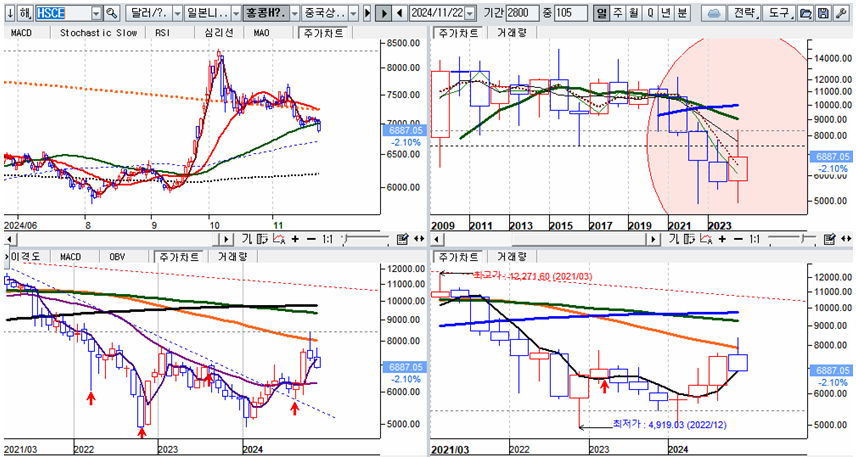Image resolution: width=856 pixels, height=457 pixels.
Task: Adjust the zoom slider below the yearly chart
Action: 792,239
